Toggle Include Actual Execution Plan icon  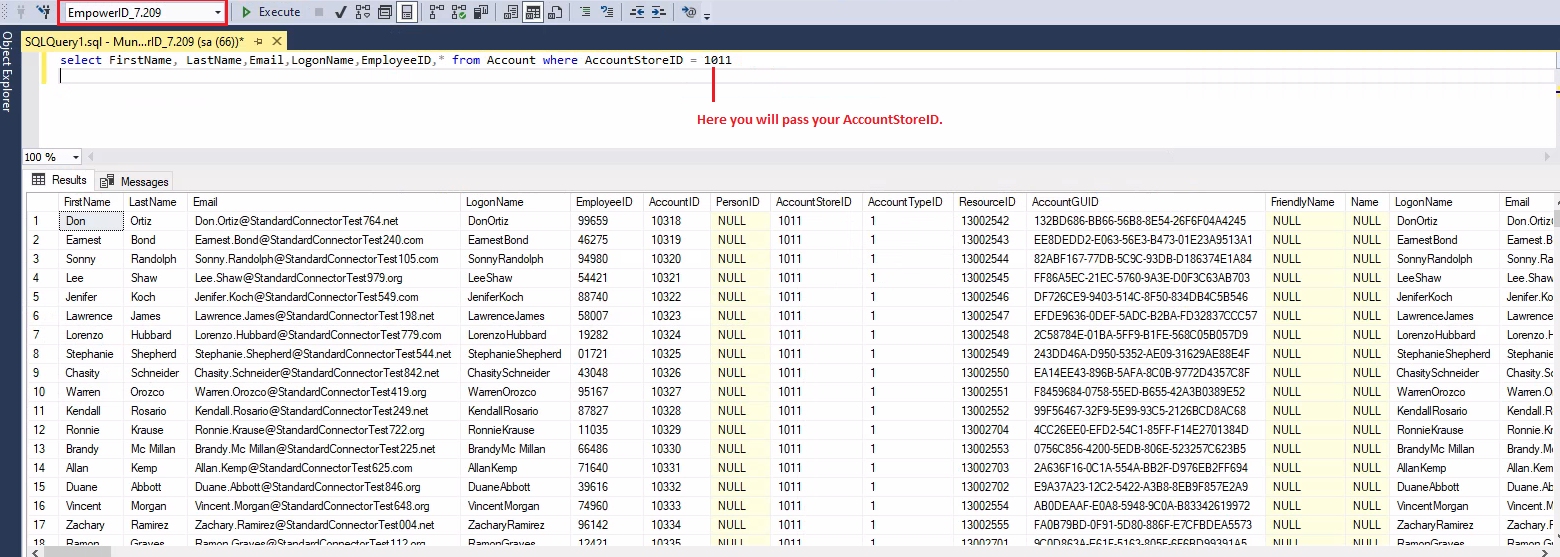point(437,12)
